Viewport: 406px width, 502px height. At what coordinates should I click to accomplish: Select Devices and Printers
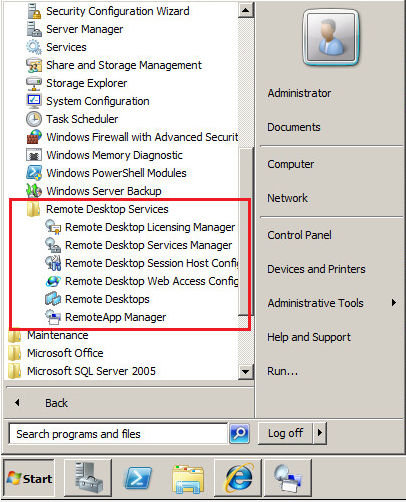pyautogui.click(x=316, y=269)
